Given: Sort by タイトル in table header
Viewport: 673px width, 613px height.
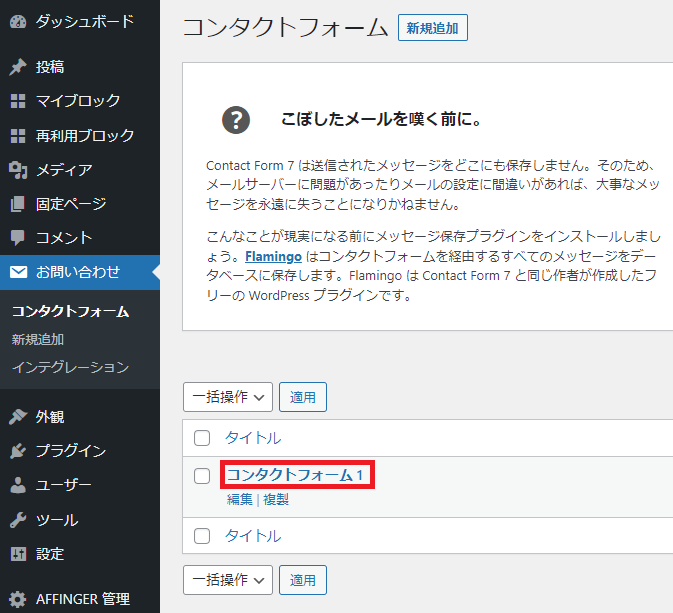Looking at the screenshot, I should coord(253,438).
